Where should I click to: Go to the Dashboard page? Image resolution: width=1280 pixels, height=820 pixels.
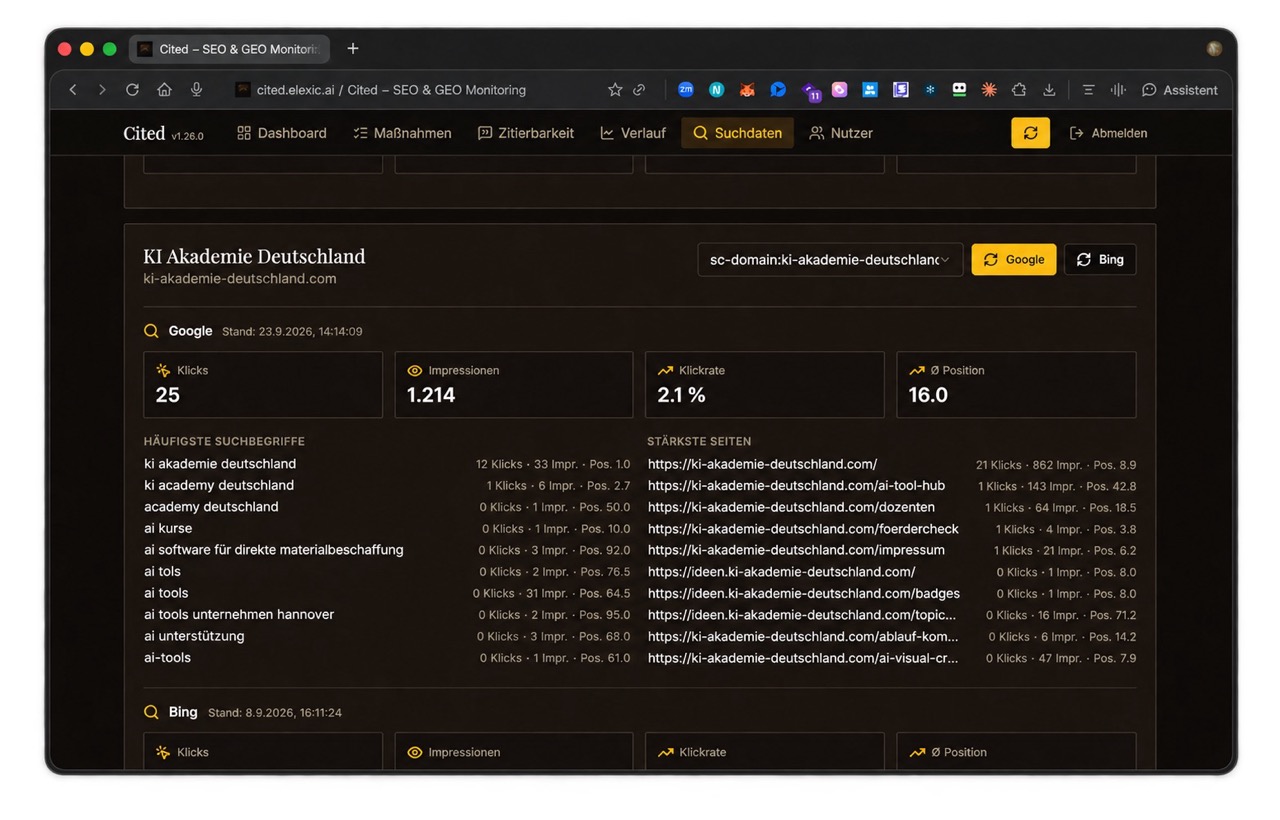282,133
